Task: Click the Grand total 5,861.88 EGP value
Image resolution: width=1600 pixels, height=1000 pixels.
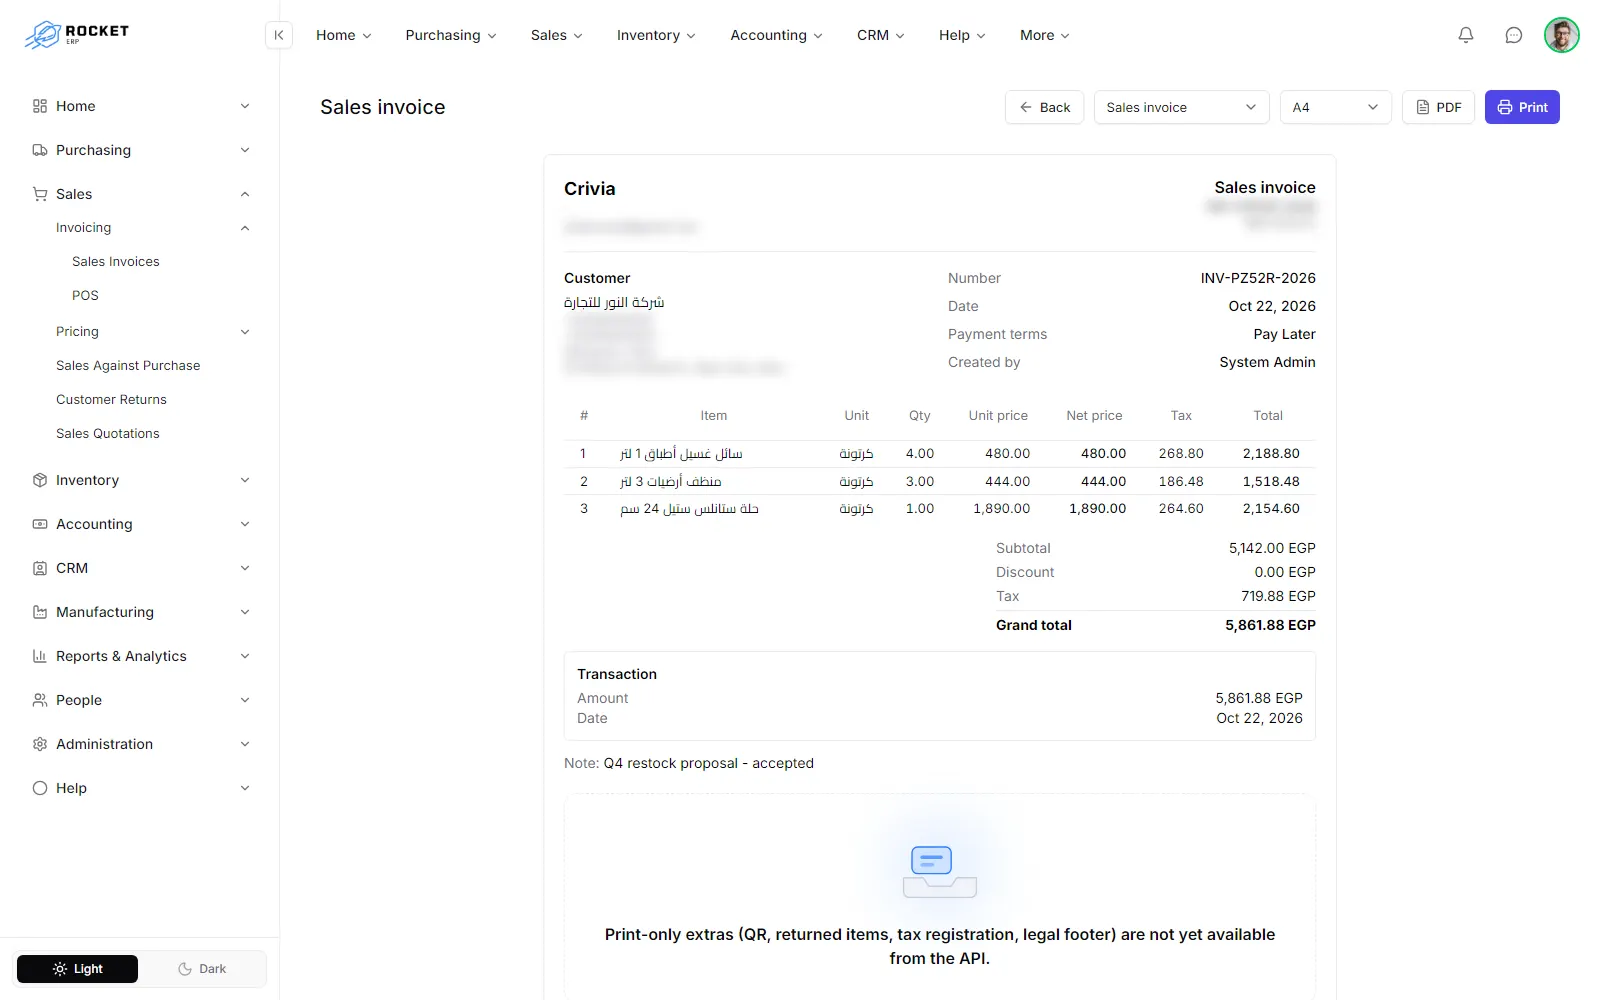Action: point(1270,625)
